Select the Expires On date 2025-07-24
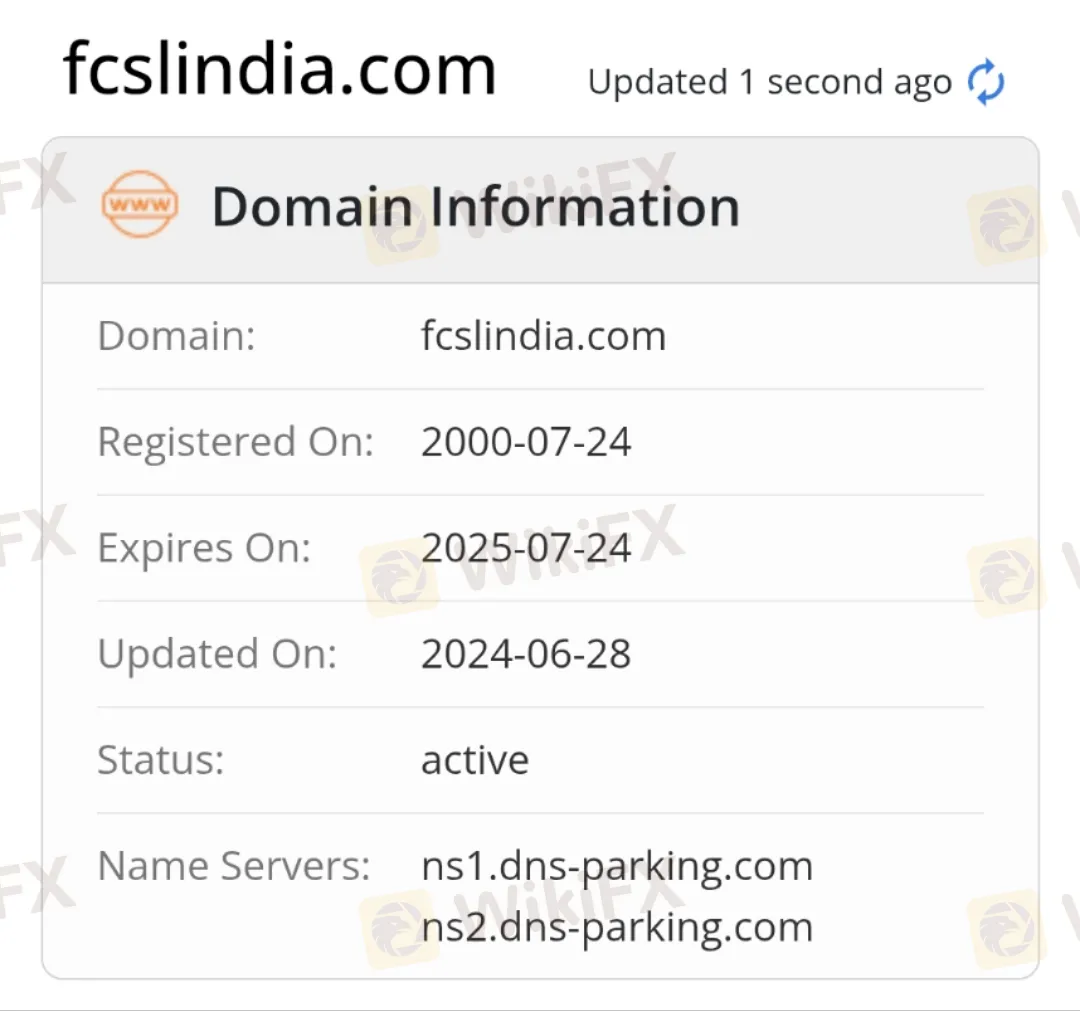 point(526,547)
